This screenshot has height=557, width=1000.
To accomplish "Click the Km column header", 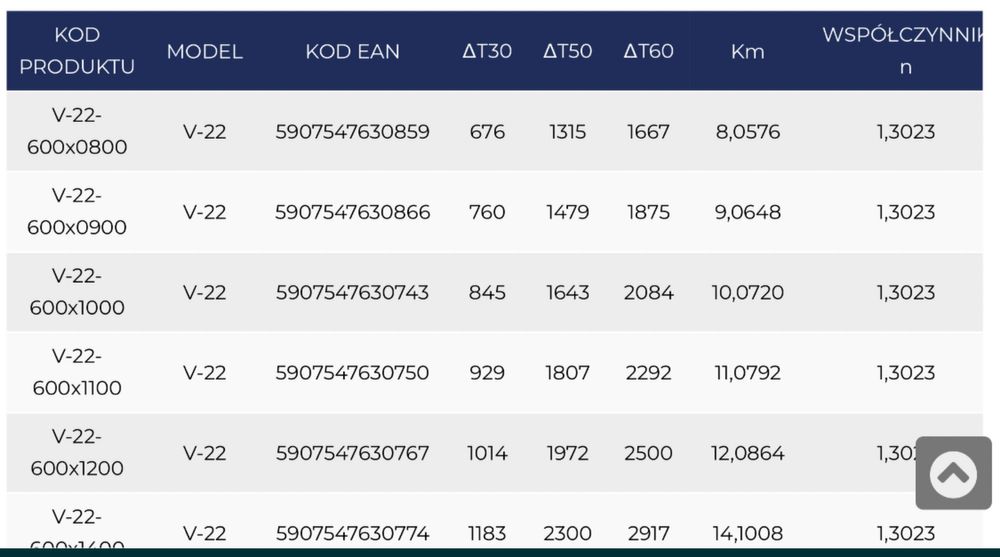I will tap(747, 52).
